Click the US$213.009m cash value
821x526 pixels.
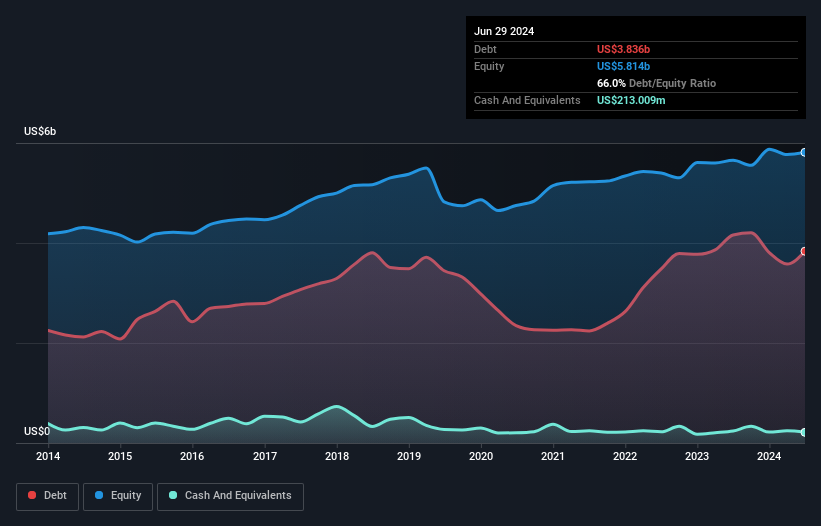(x=631, y=100)
